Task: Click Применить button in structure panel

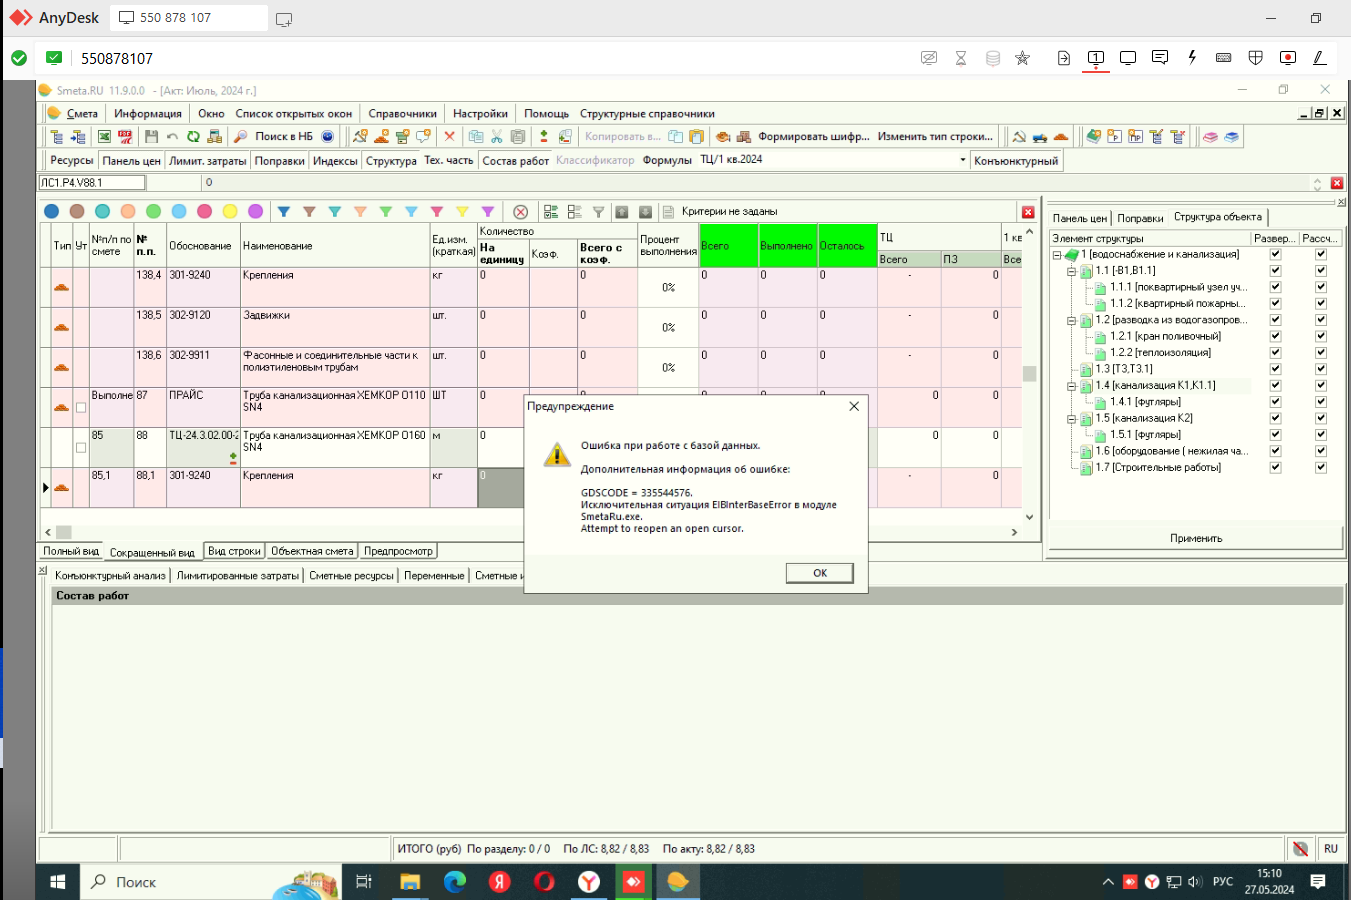Action: tap(1196, 538)
